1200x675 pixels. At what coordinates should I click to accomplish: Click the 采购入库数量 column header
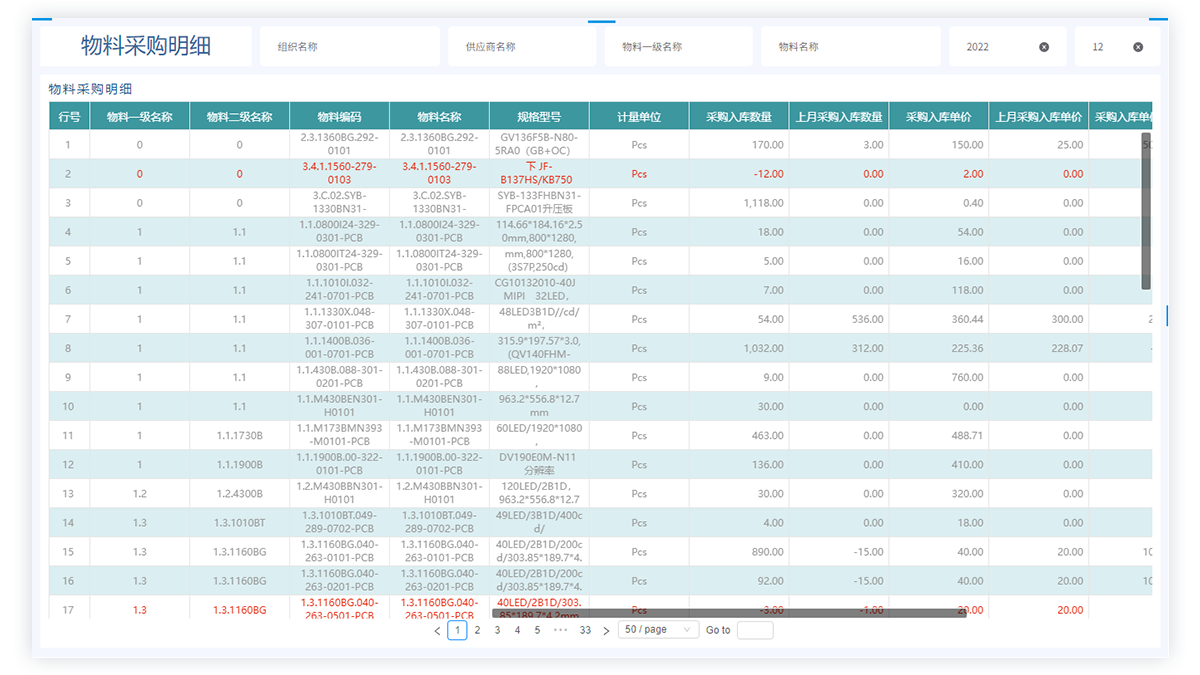pos(739,116)
